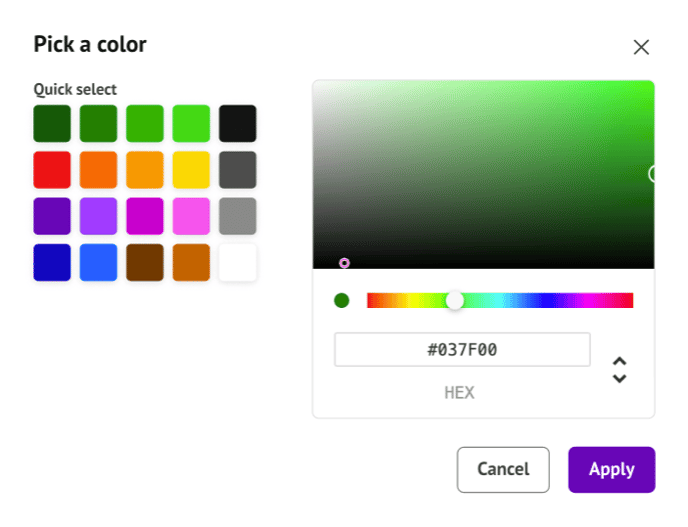The height and width of the screenshot is (527, 688).
Task: Select the magenta swatch
Action: (145, 216)
